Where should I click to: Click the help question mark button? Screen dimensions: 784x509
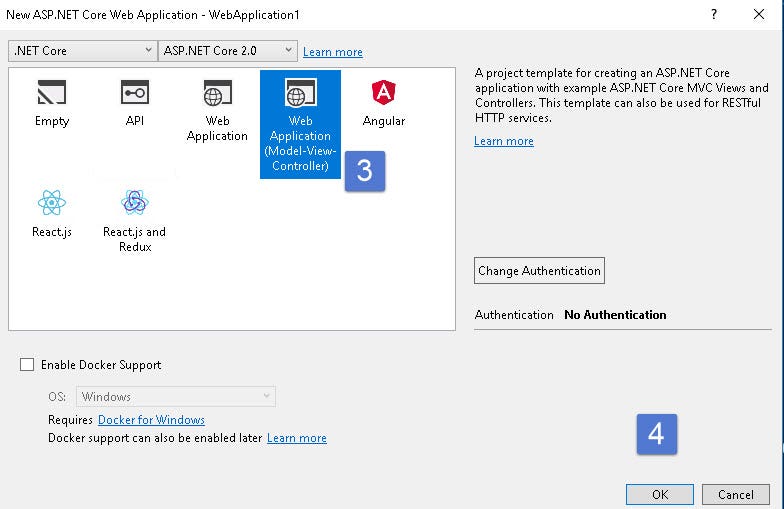714,14
